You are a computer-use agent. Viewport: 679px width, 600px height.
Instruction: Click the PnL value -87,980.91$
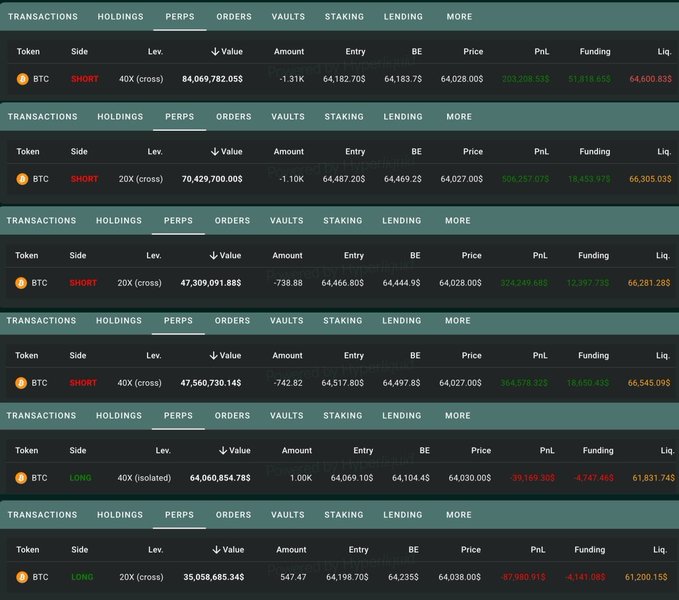pos(523,577)
